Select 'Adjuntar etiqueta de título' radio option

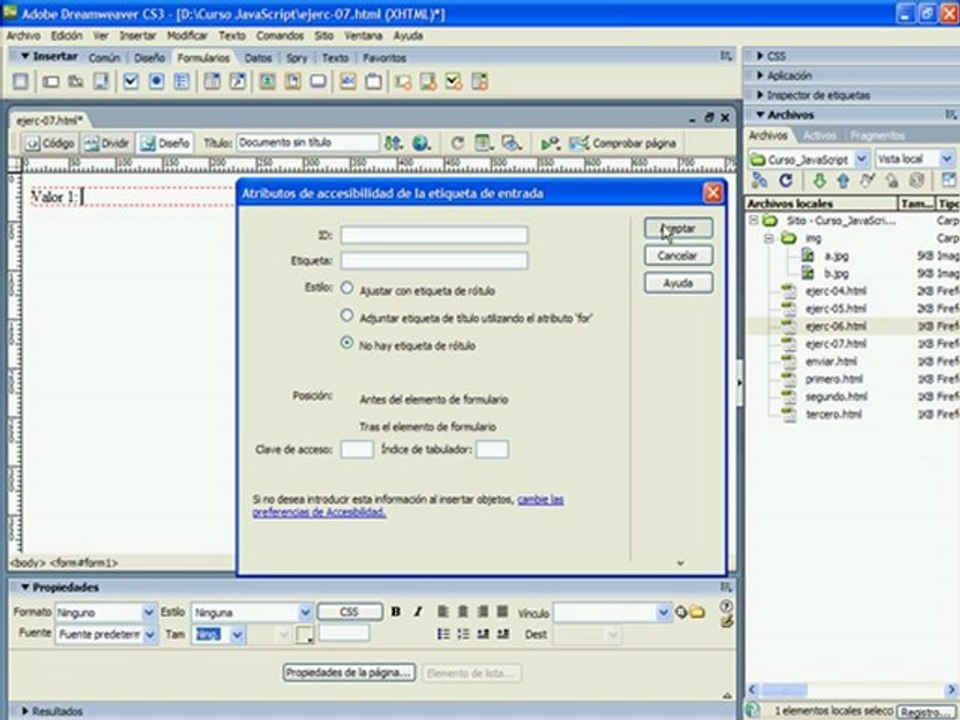point(347,315)
